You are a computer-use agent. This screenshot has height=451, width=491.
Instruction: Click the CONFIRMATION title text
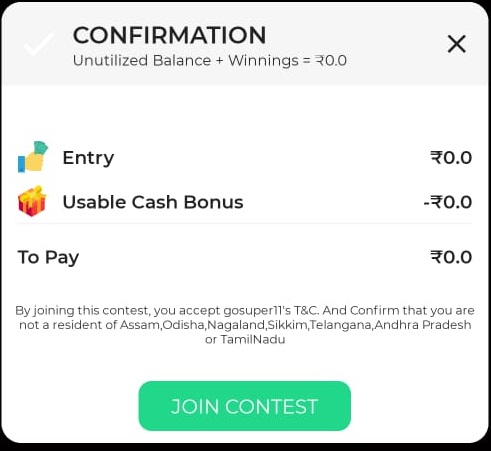coord(169,35)
